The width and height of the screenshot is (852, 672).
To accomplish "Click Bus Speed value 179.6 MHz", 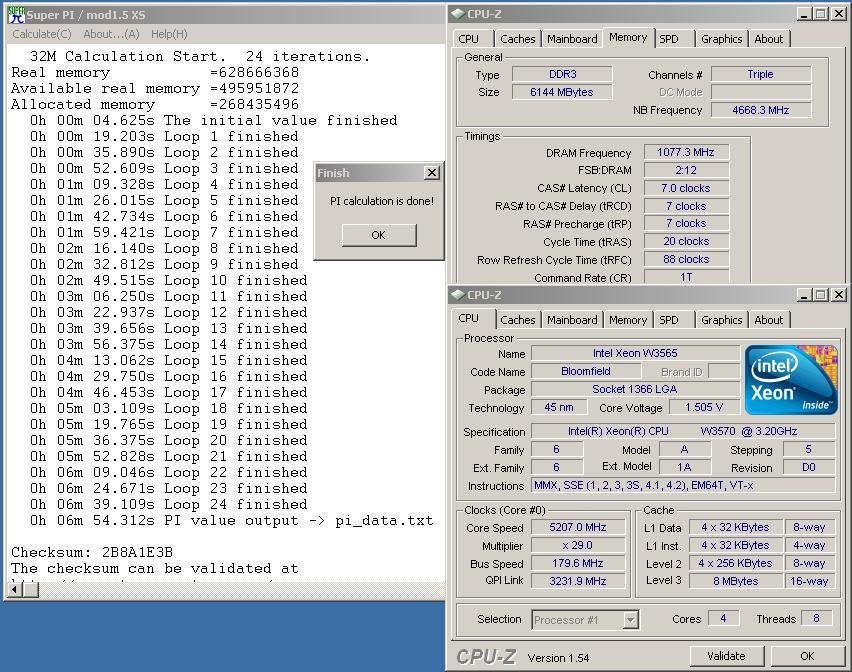I will 578,563.
